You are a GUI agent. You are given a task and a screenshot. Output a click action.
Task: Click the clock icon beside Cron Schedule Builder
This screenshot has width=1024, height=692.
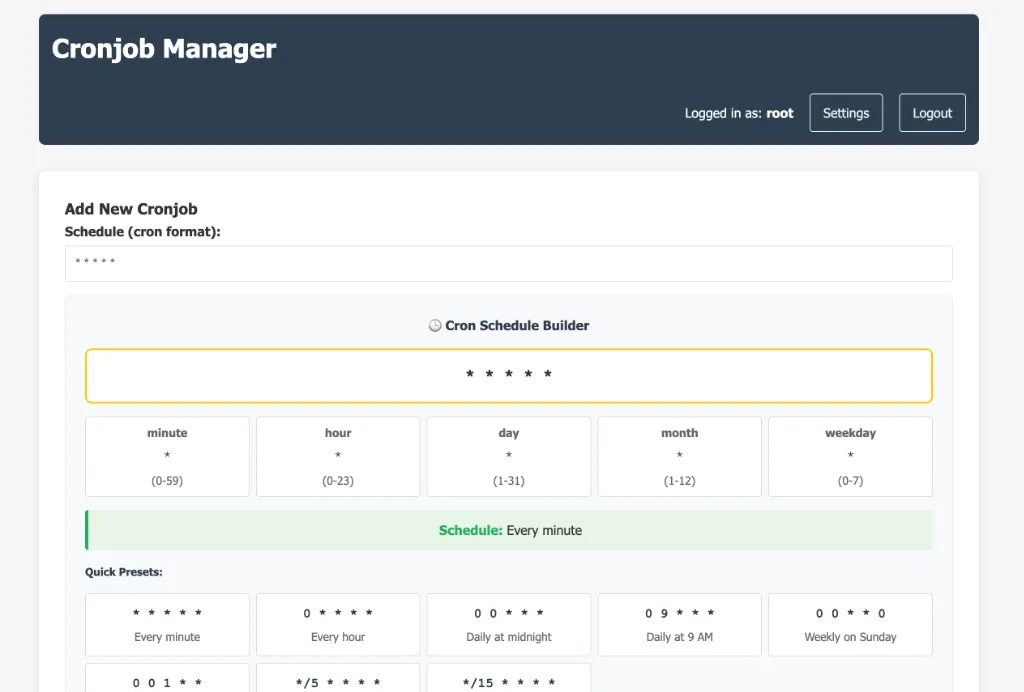point(434,325)
